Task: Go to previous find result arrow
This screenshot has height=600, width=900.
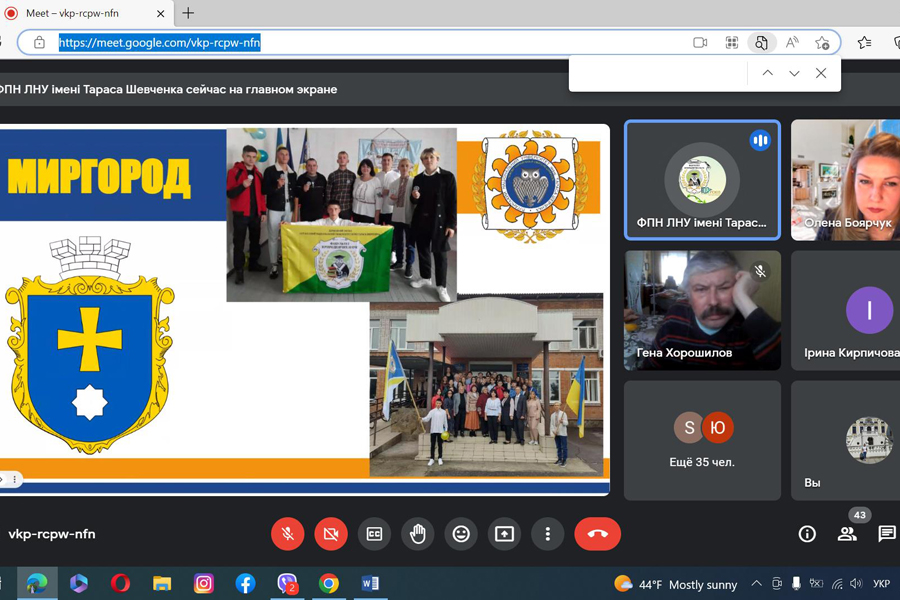Action: [x=767, y=73]
